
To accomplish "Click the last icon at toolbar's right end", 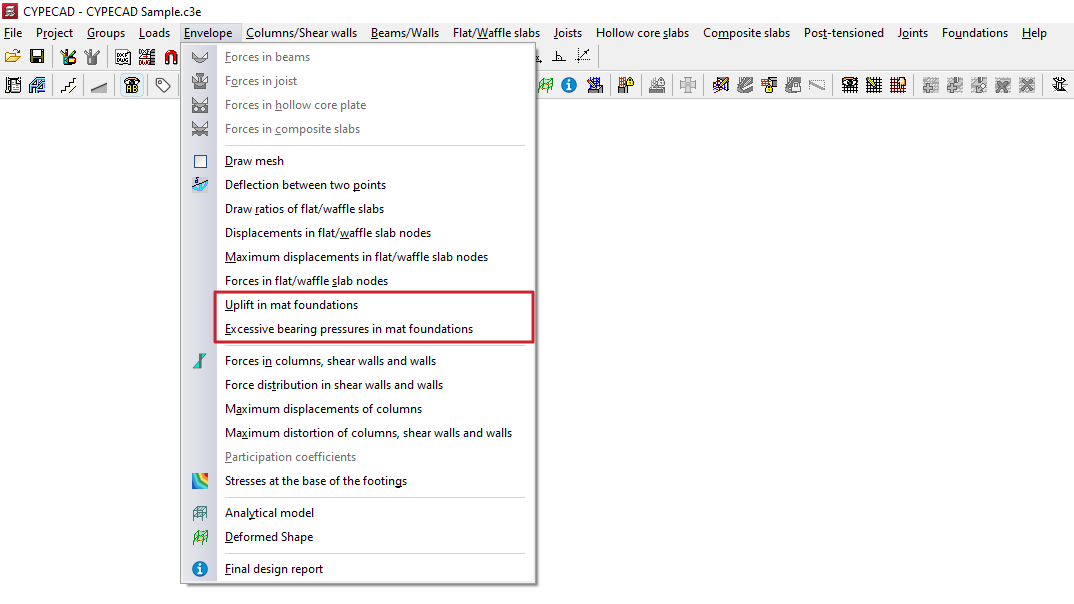I will coord(1060,85).
